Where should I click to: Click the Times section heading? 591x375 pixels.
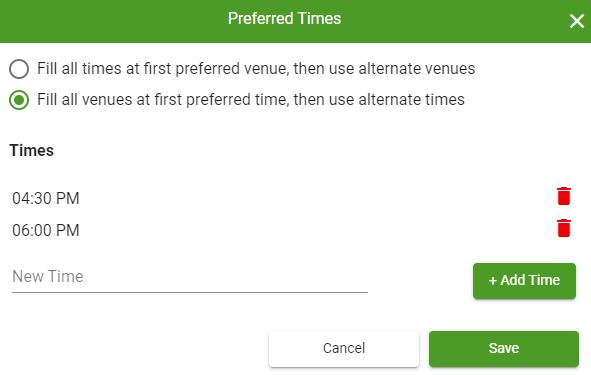click(x=32, y=150)
